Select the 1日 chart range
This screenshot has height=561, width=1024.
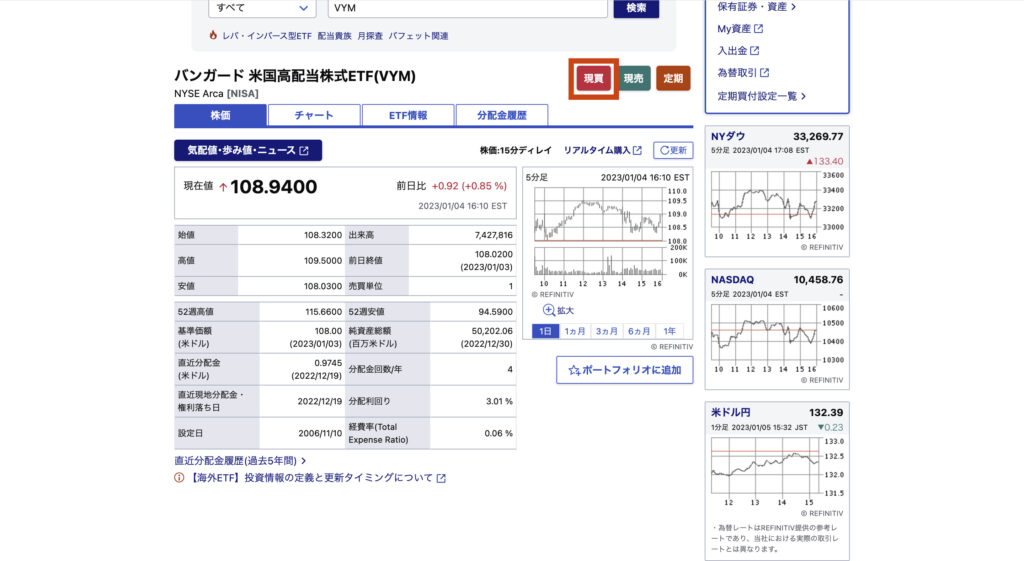[x=545, y=331]
